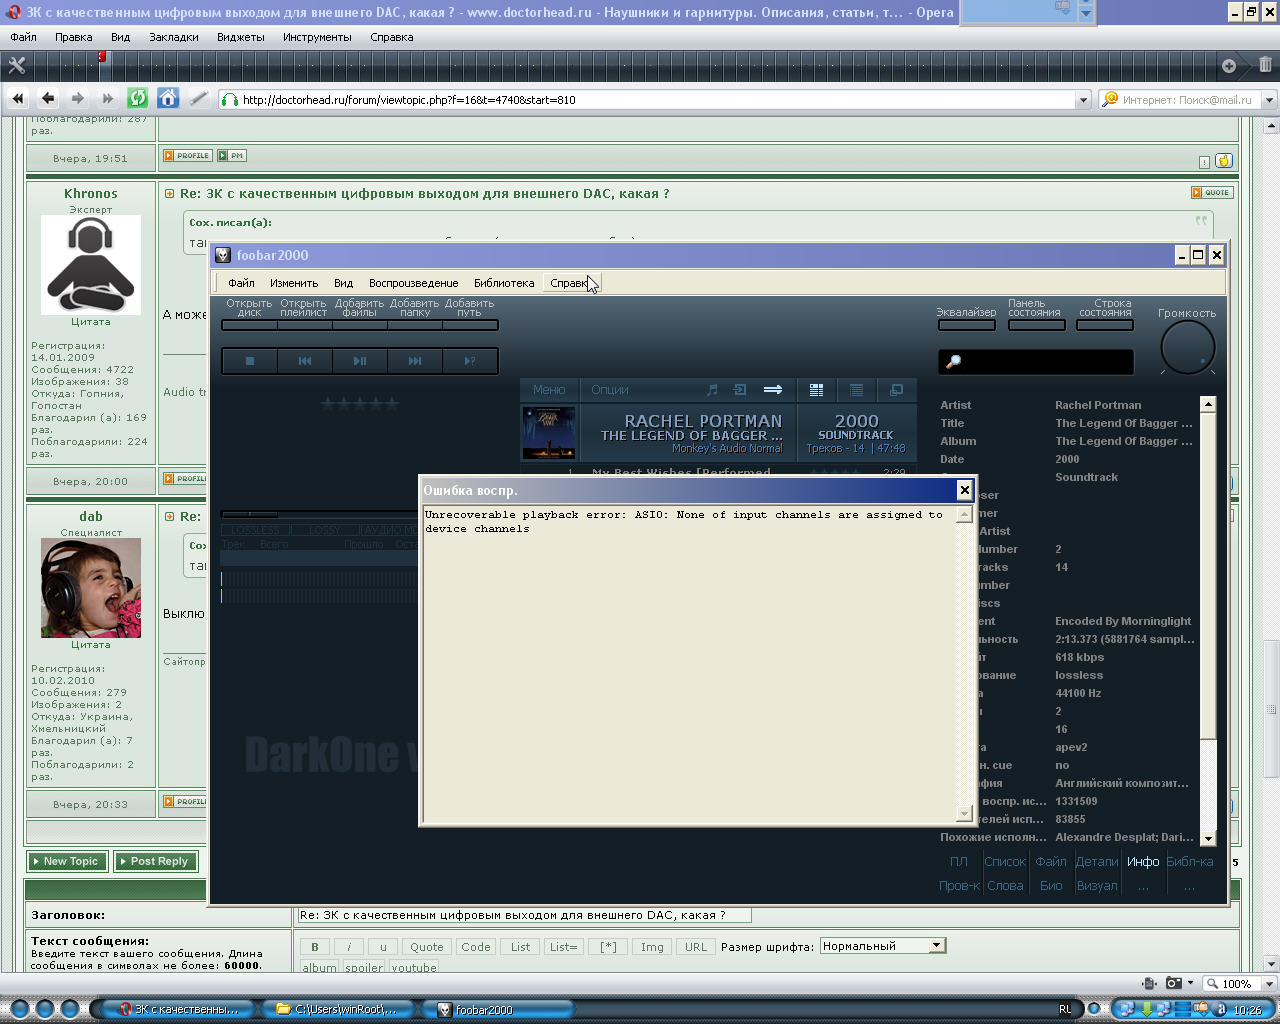Stop playback in foobar2000
Viewport: 1280px width, 1024px height.
[x=250, y=361]
